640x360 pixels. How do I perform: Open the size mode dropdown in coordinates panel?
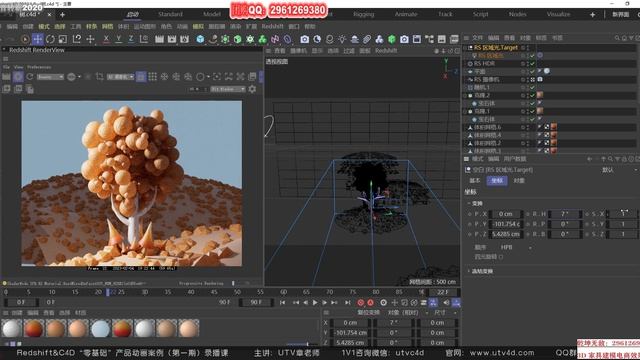445,313
